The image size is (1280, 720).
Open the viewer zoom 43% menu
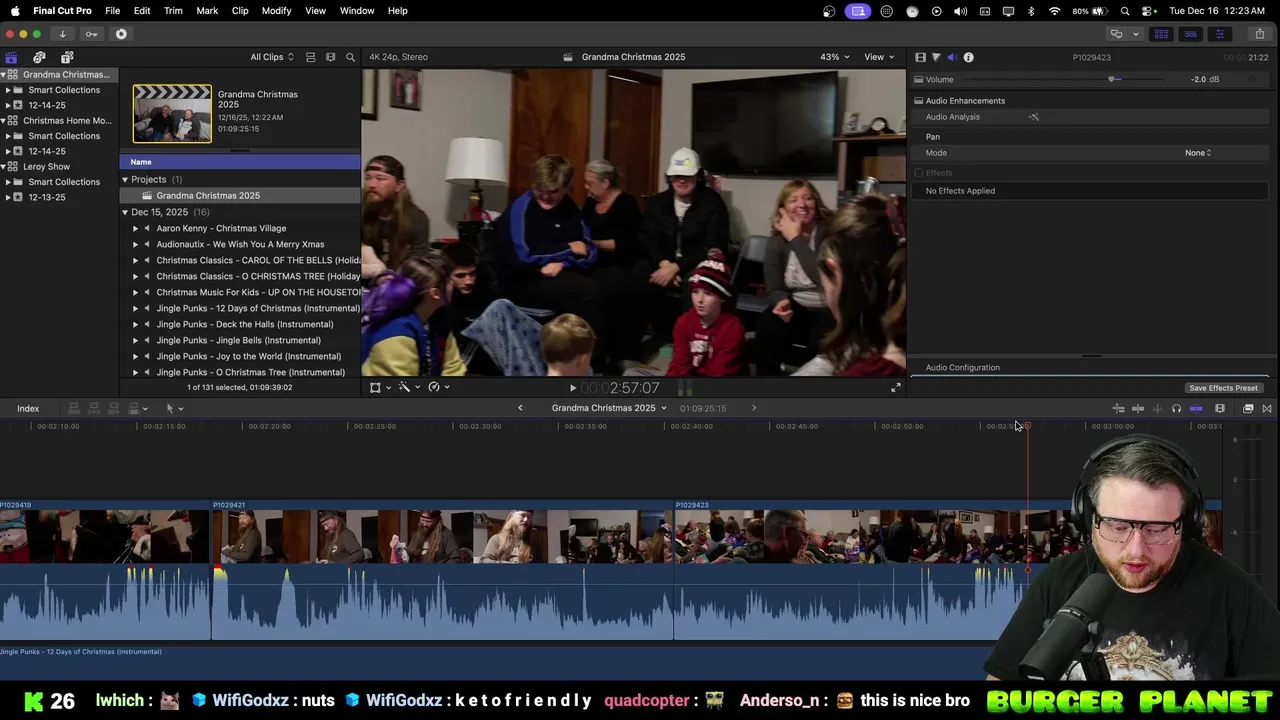pyautogui.click(x=835, y=57)
